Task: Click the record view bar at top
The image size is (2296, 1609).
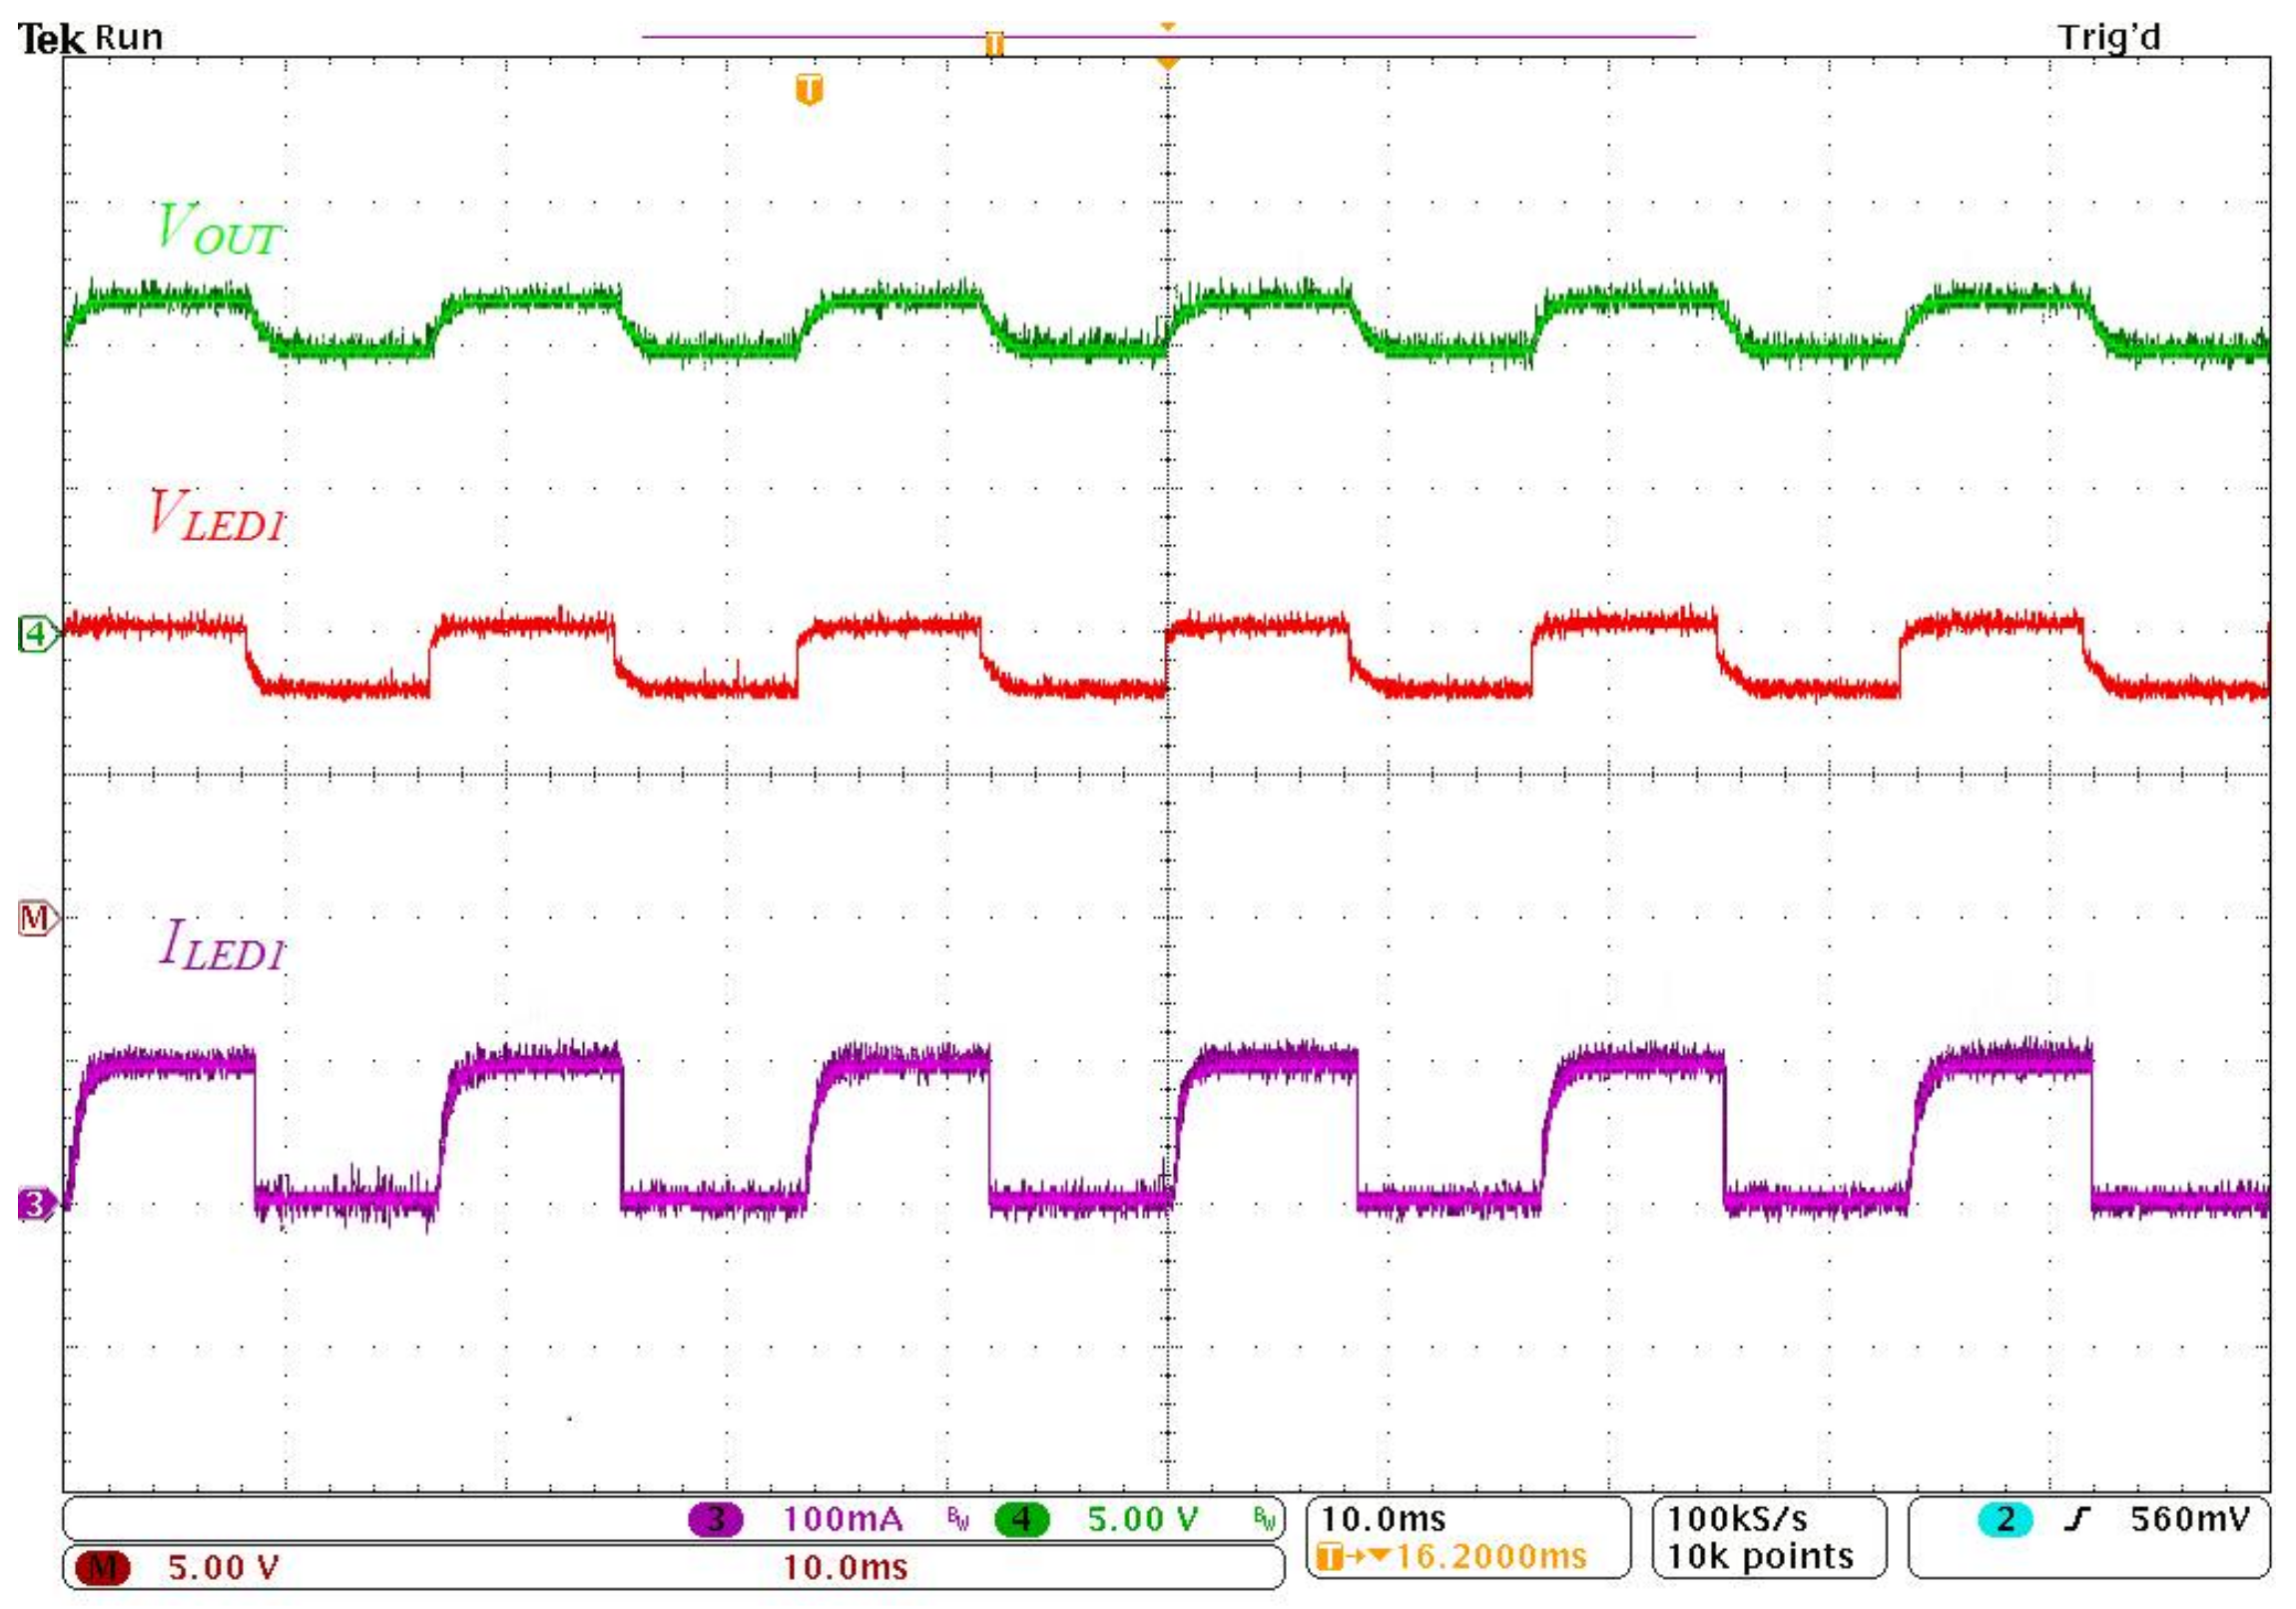Action: click(x=1168, y=37)
